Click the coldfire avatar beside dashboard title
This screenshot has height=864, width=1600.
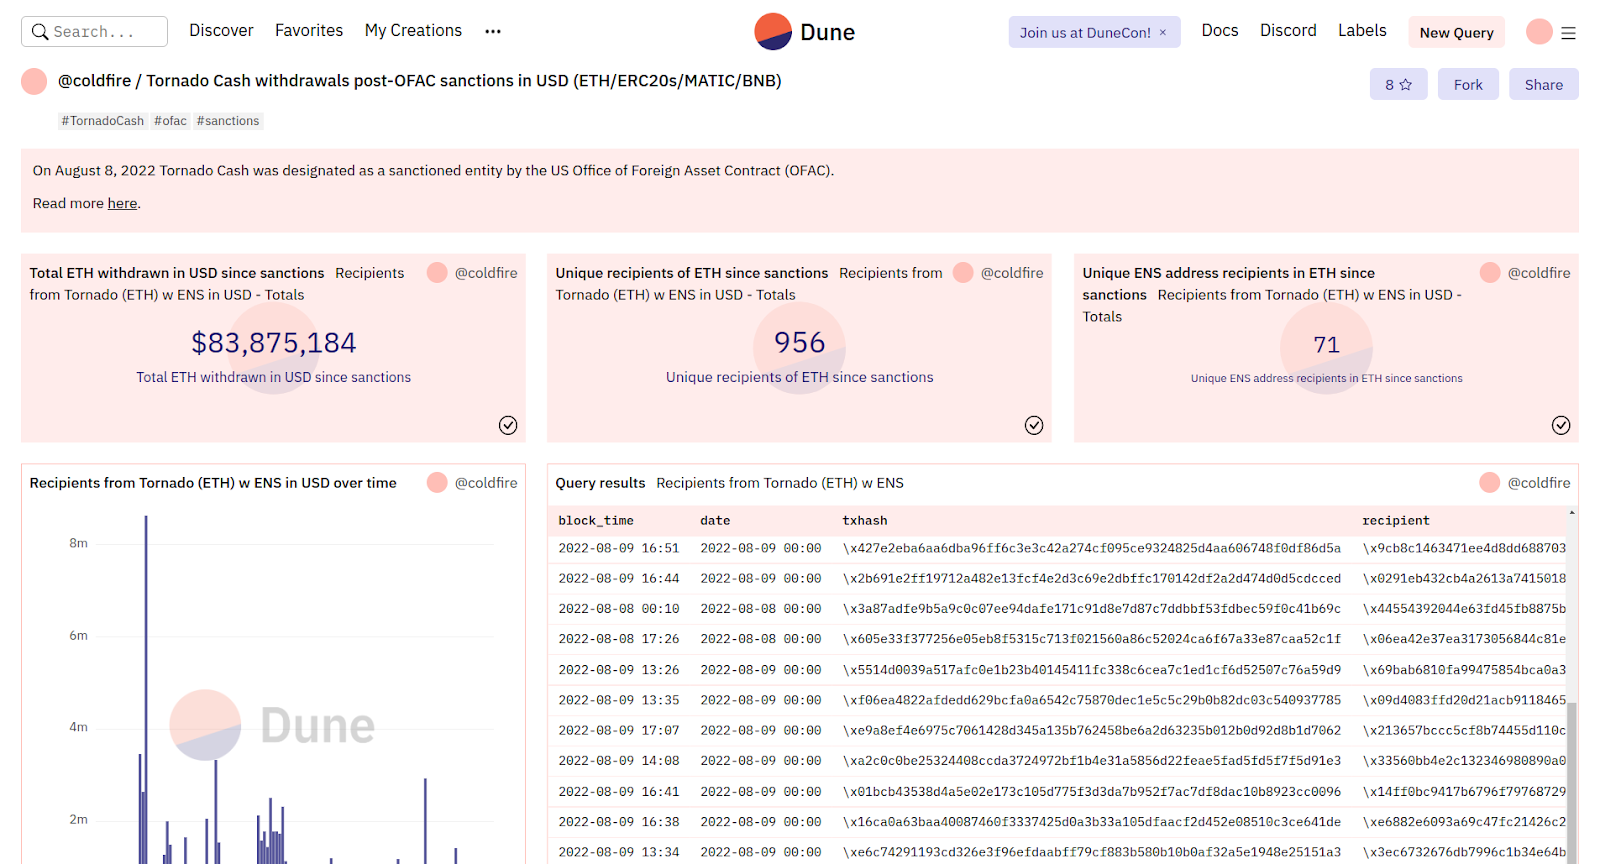click(x=34, y=81)
